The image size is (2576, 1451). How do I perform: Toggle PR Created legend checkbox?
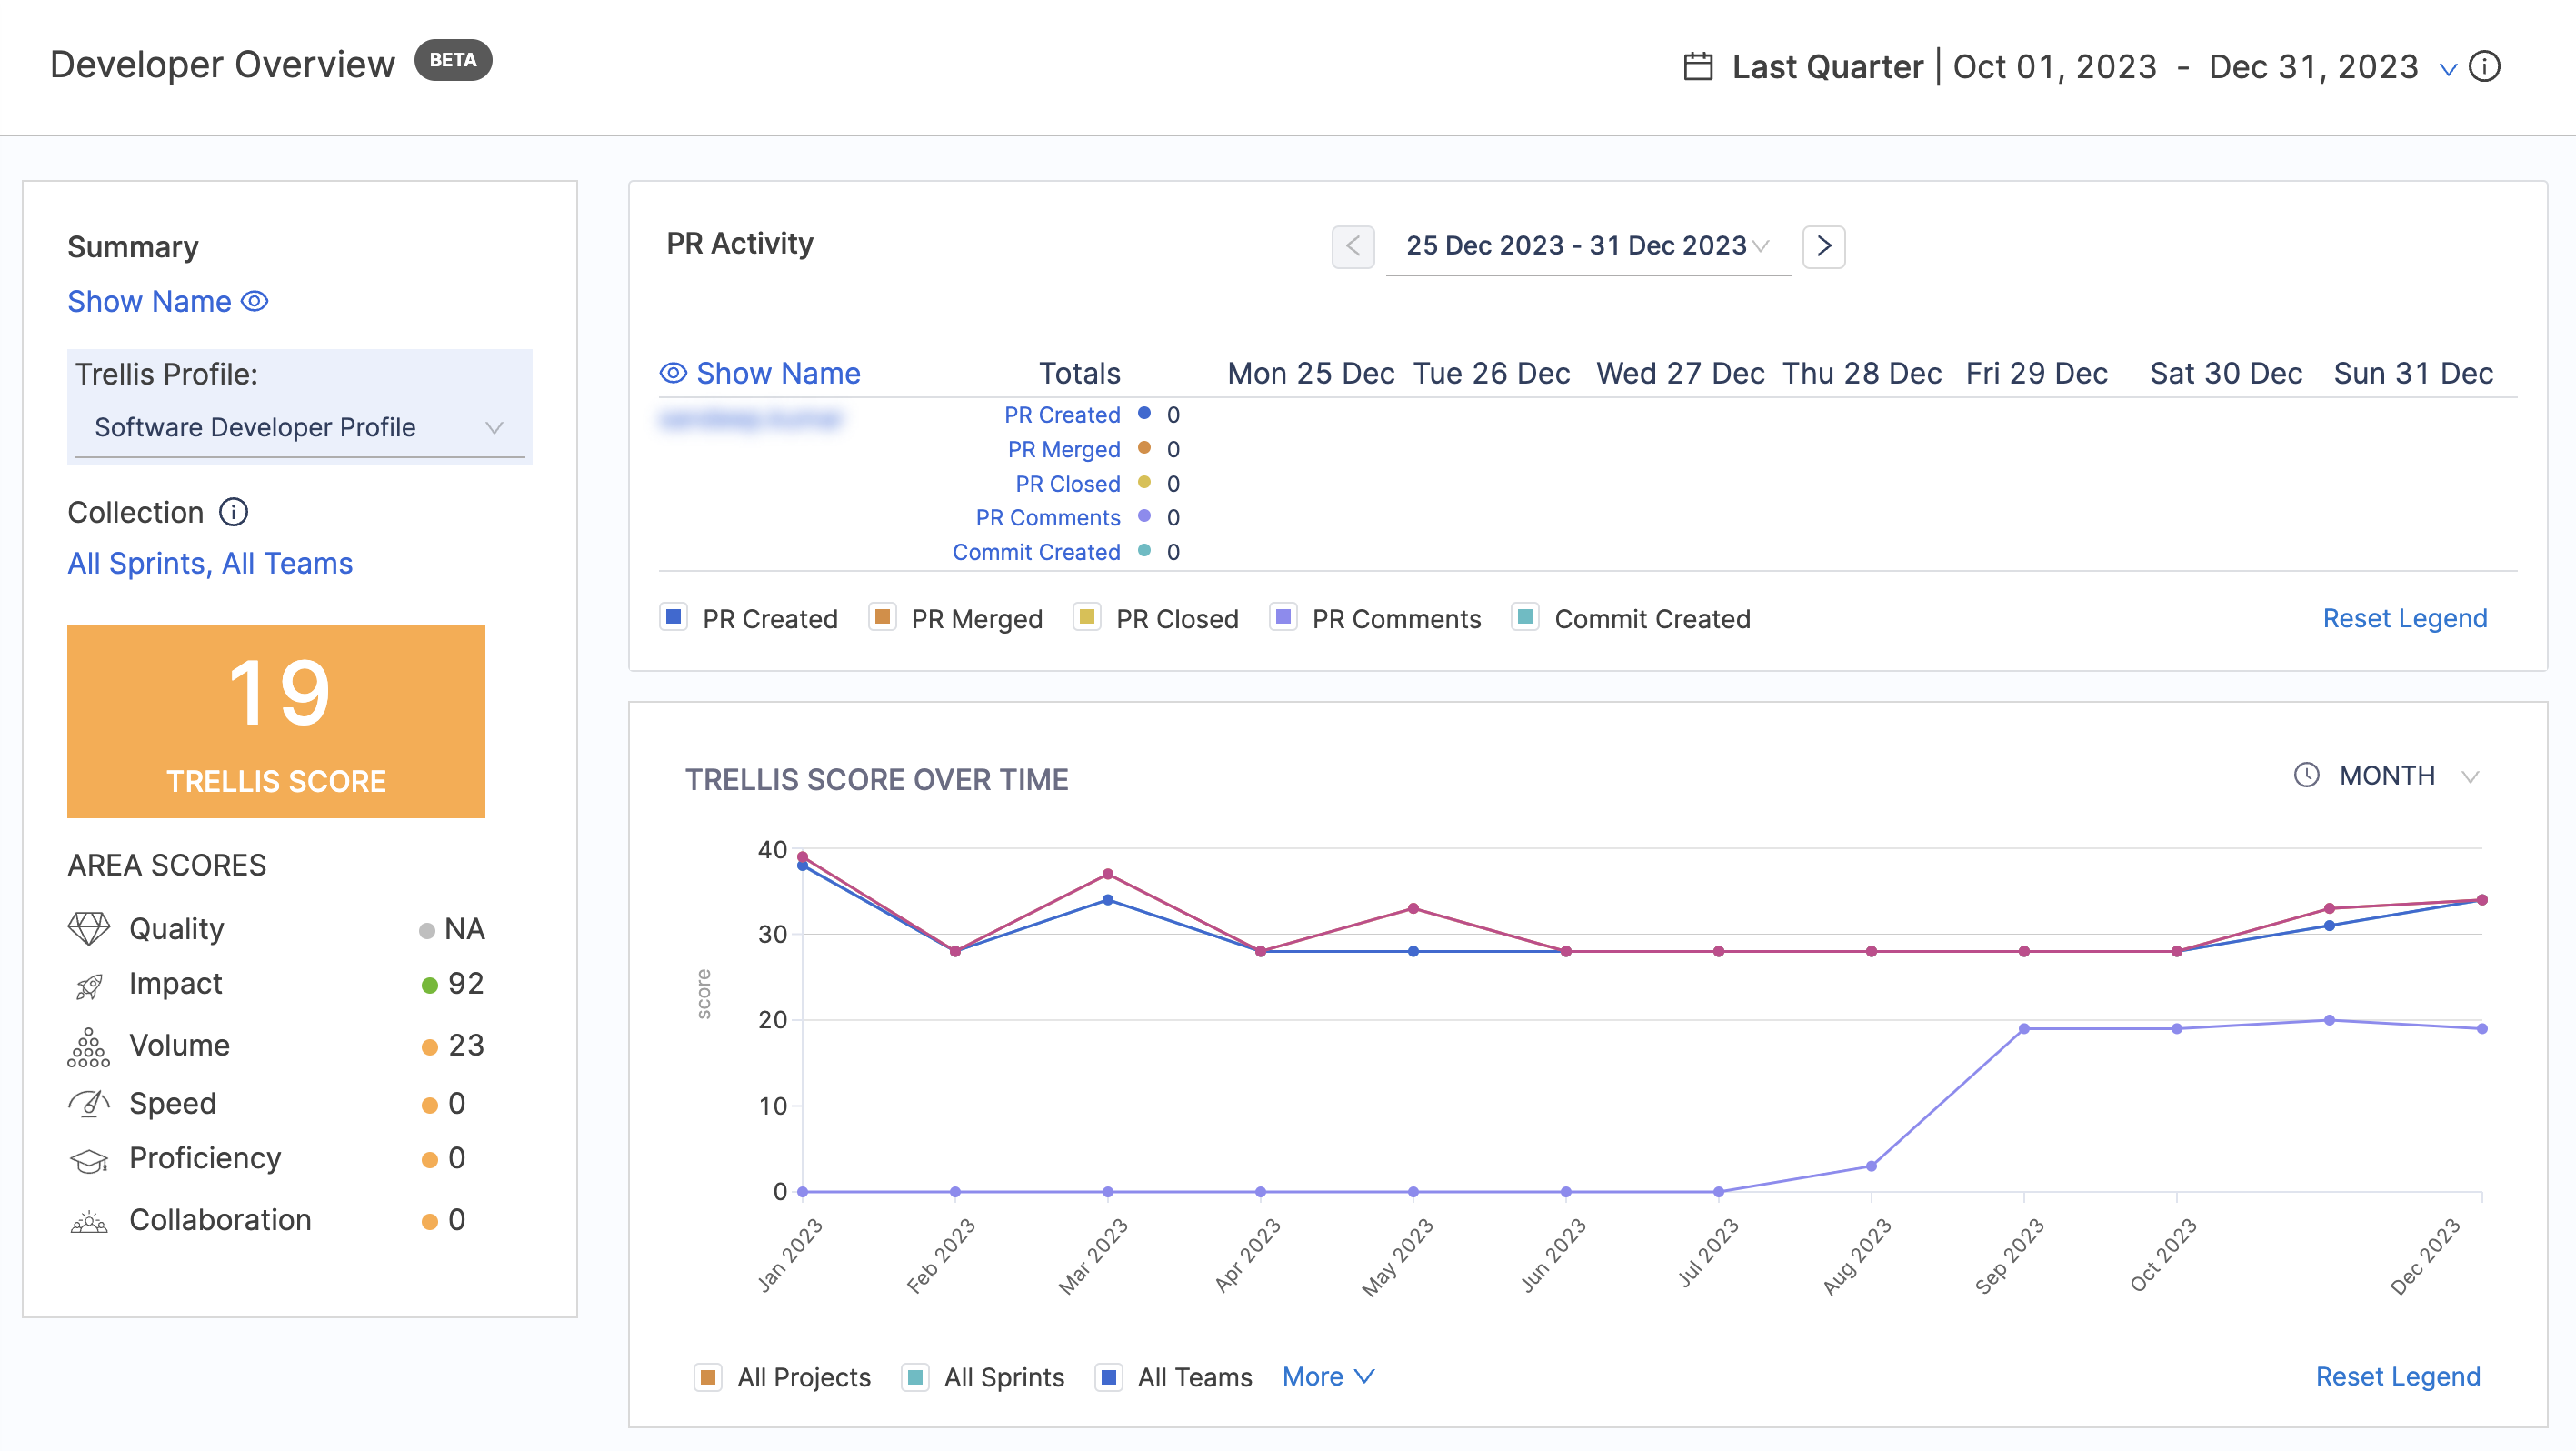(x=674, y=617)
